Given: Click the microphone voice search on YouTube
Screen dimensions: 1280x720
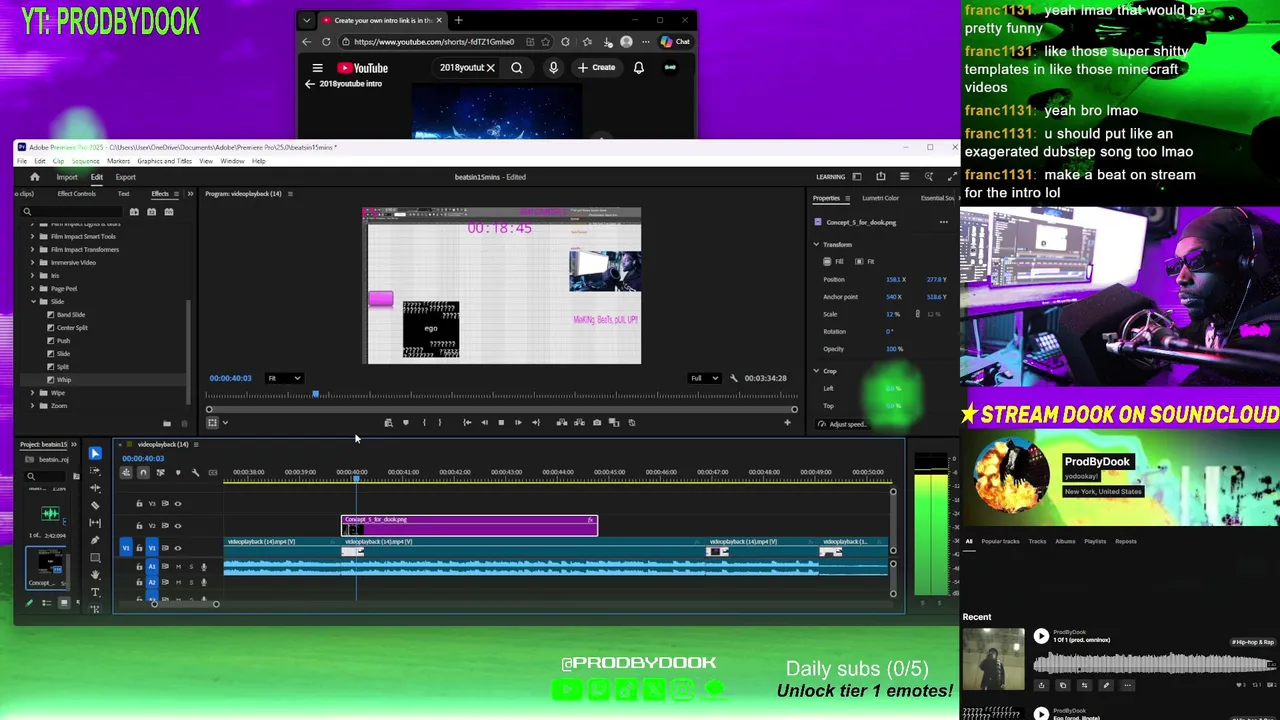Looking at the screenshot, I should coord(553,68).
